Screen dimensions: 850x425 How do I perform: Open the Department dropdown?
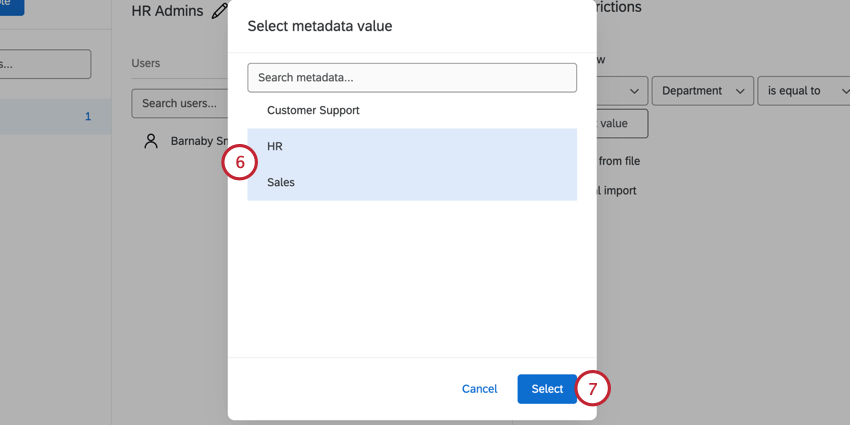702,91
